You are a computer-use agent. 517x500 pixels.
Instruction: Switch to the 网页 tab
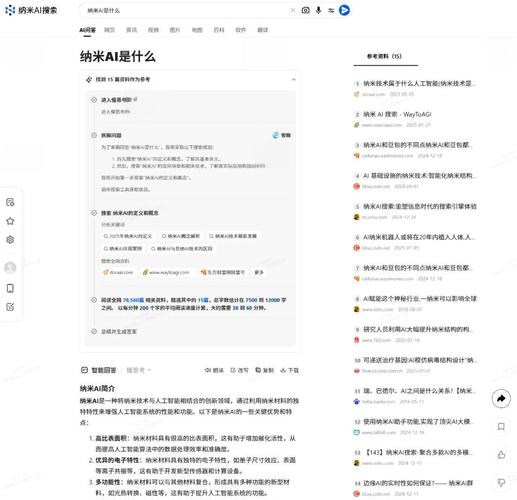[x=109, y=30]
